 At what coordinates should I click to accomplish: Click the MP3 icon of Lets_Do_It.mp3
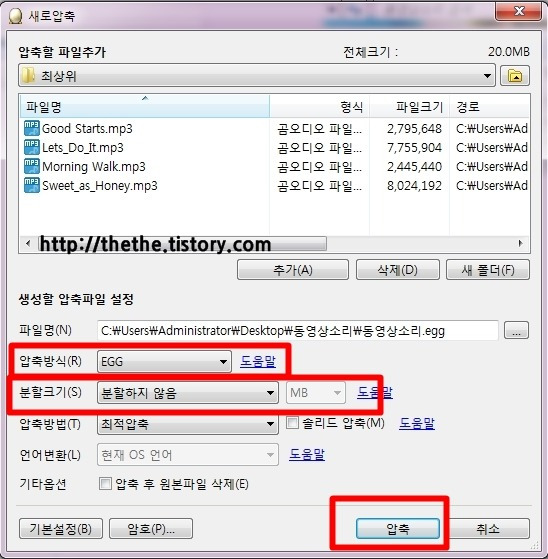pos(31,147)
